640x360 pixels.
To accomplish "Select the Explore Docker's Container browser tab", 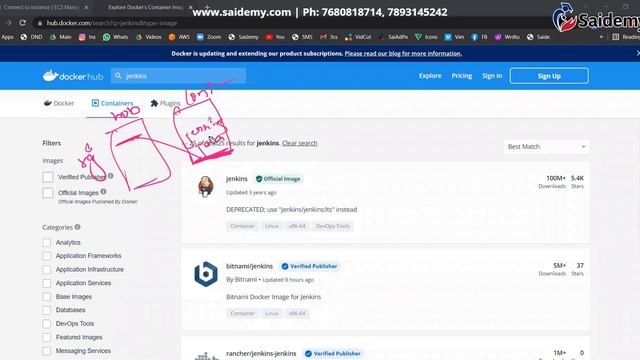I will [145, 7].
